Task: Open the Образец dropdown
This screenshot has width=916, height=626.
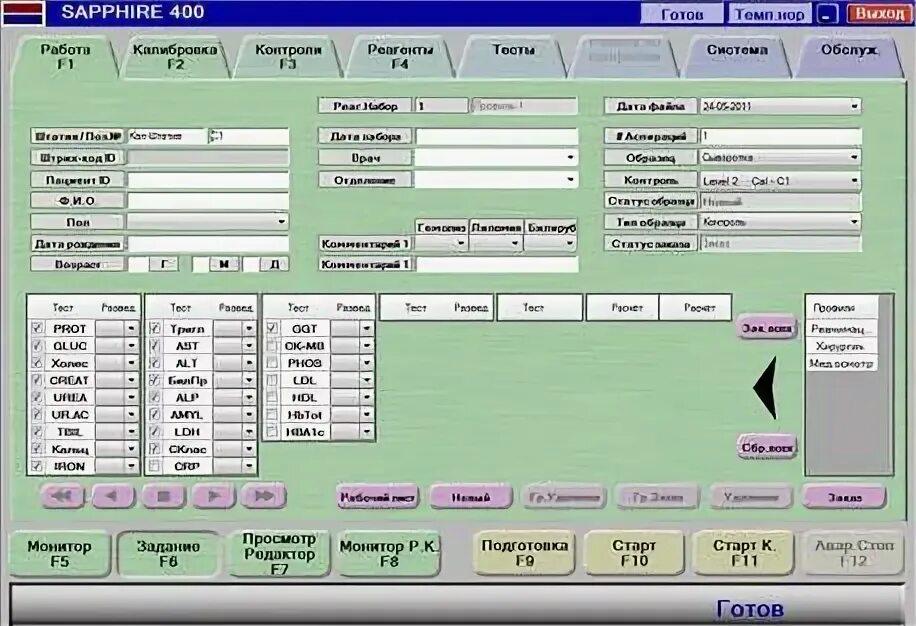Action: 854,157
